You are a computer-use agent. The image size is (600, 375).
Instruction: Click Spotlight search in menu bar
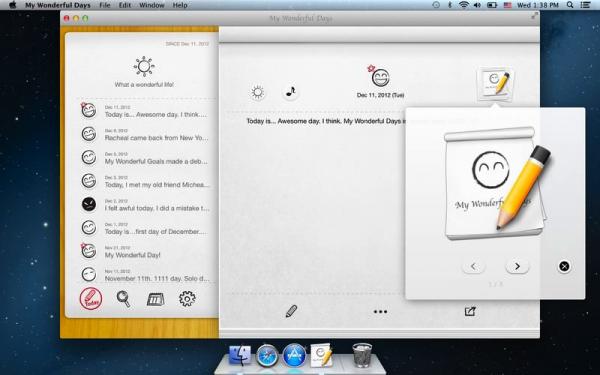[570, 5]
